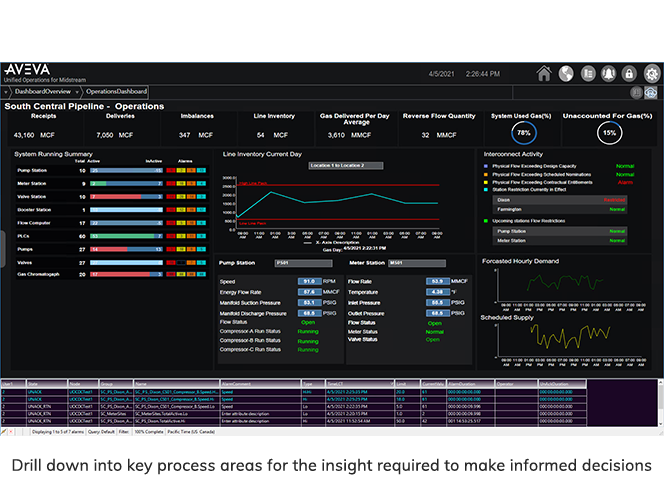Click the Booster Station summary row label
This screenshot has width=664, height=498.
tap(34, 210)
